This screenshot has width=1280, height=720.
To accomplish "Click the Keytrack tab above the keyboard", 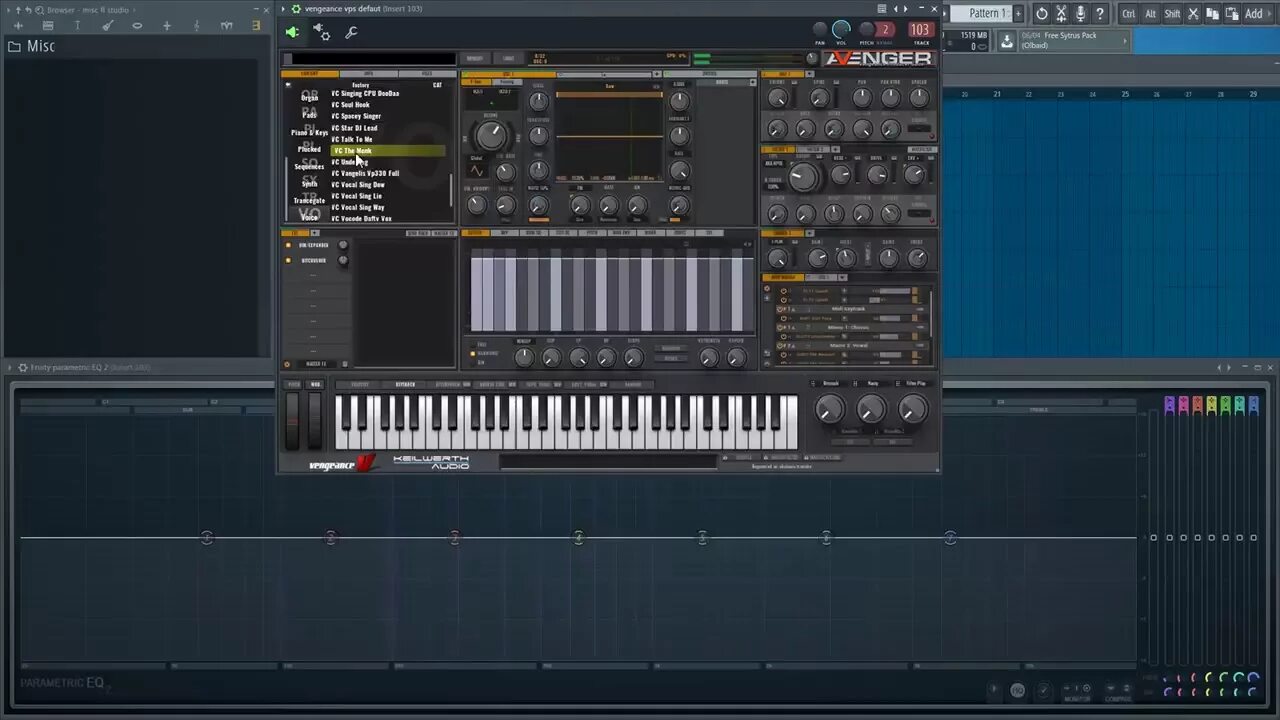I will point(405,384).
